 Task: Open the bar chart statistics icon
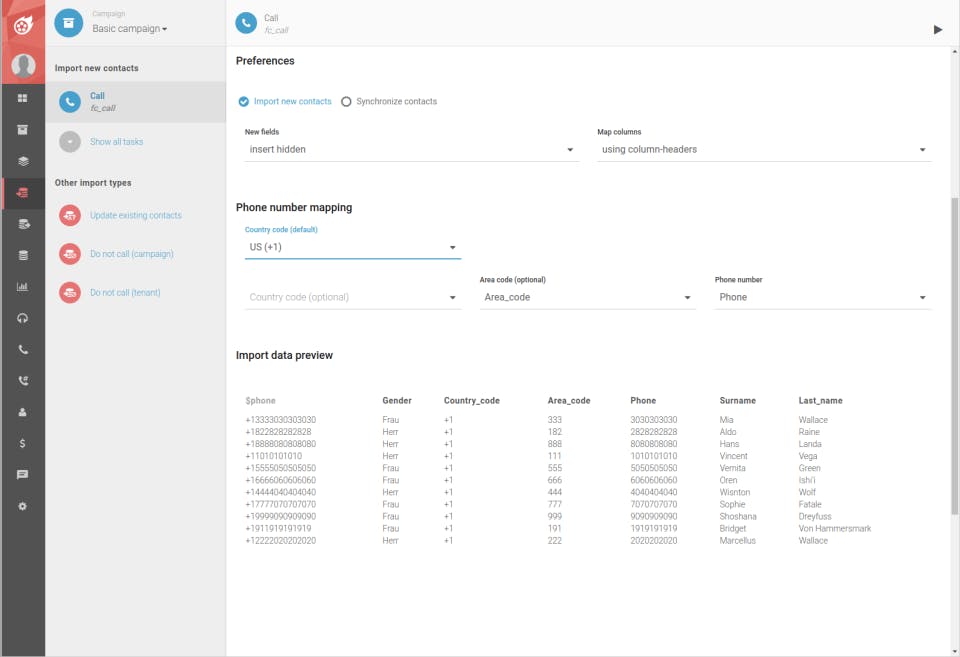[22, 287]
